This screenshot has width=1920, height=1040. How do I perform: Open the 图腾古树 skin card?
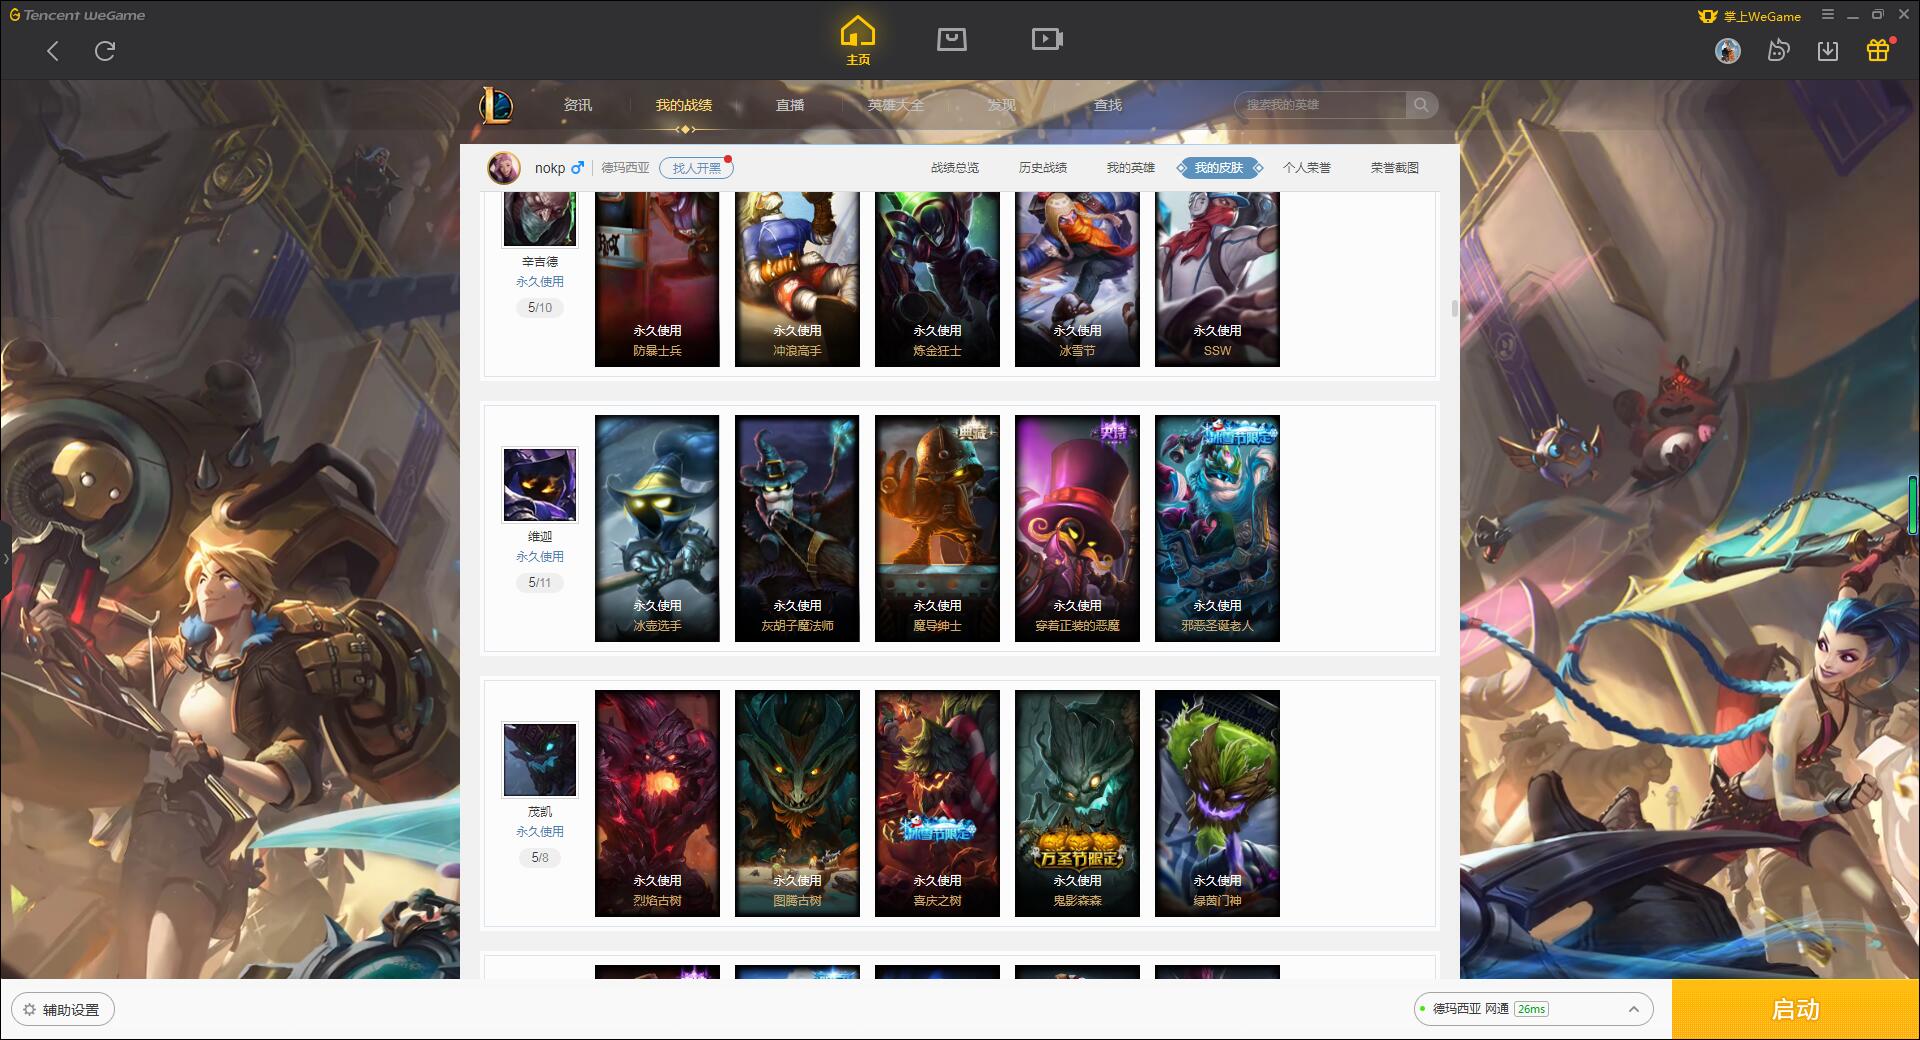797,803
